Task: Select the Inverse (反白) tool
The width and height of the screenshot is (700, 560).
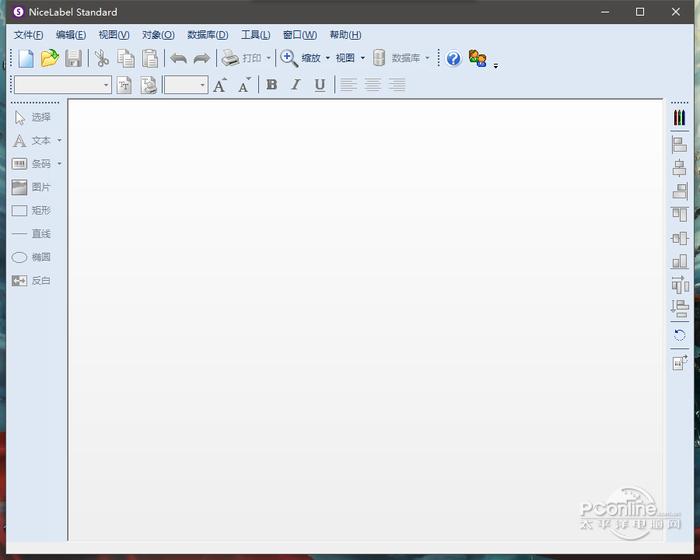Action: pyautogui.click(x=31, y=280)
